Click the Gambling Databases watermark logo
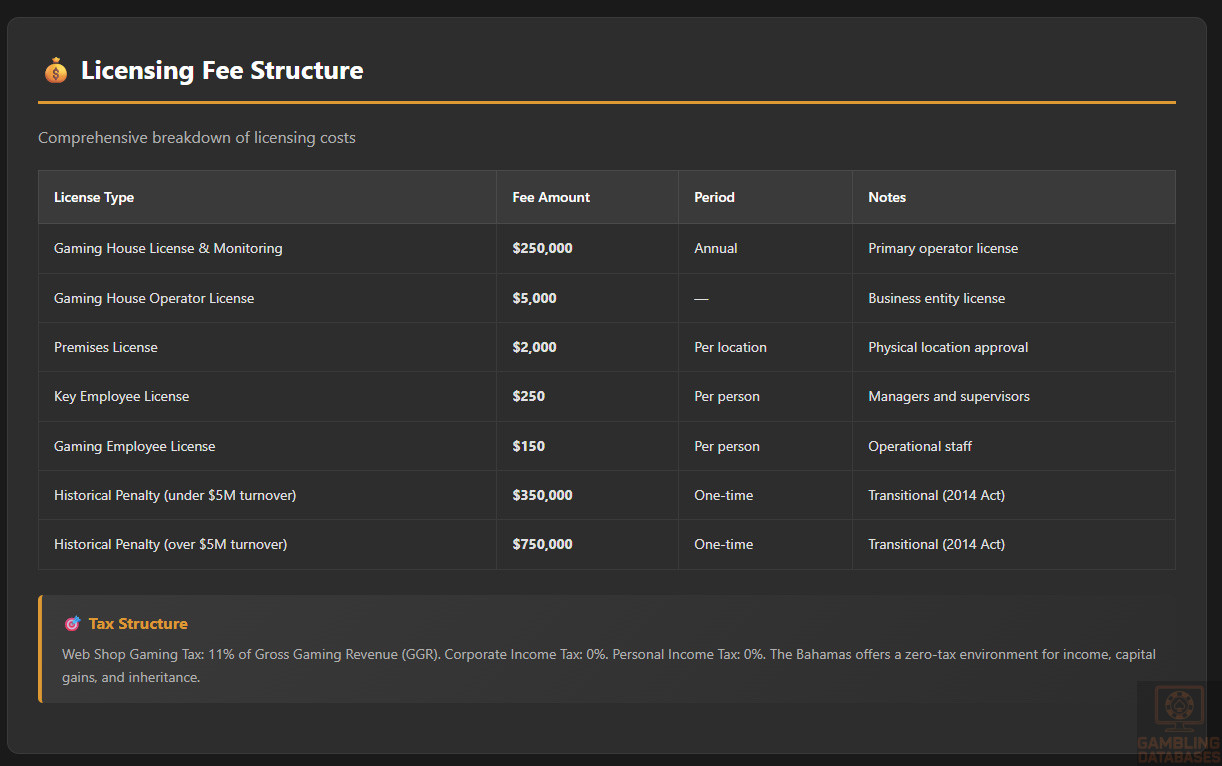Screen dimensions: 1222x766 pos(1179,720)
